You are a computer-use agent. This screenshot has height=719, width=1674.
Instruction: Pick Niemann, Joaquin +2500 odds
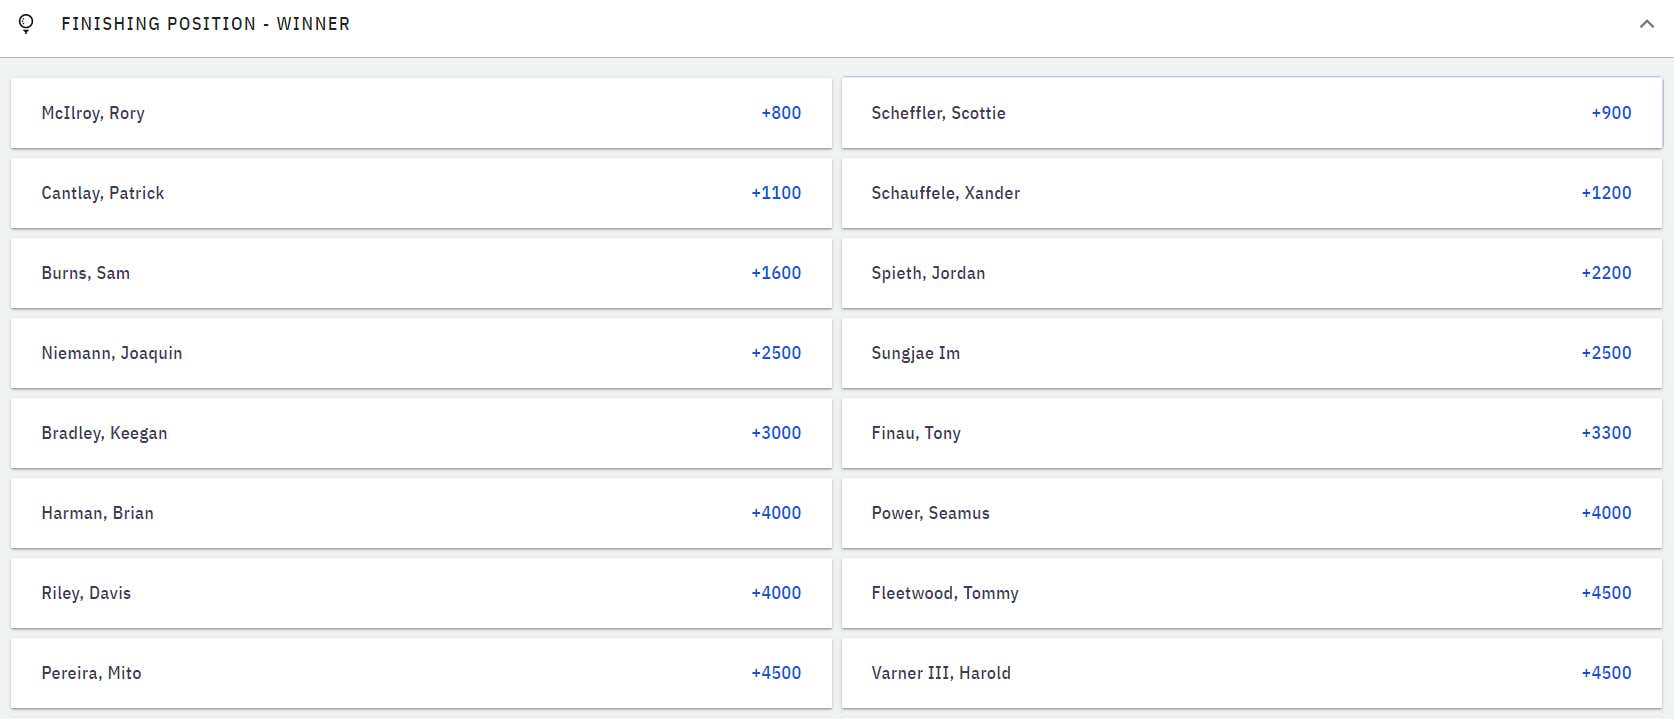421,353
